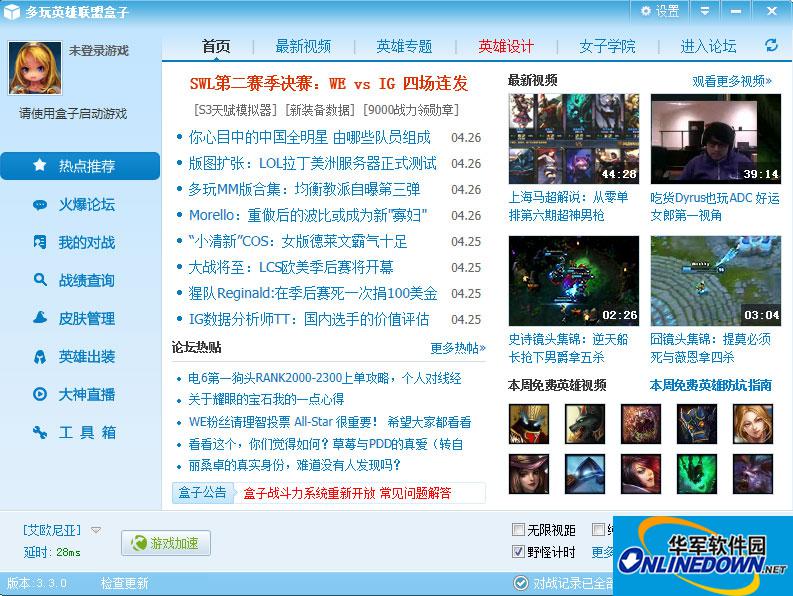Click the blue hero icon, second in bottom row
This screenshot has height=596, width=793.
585,474
